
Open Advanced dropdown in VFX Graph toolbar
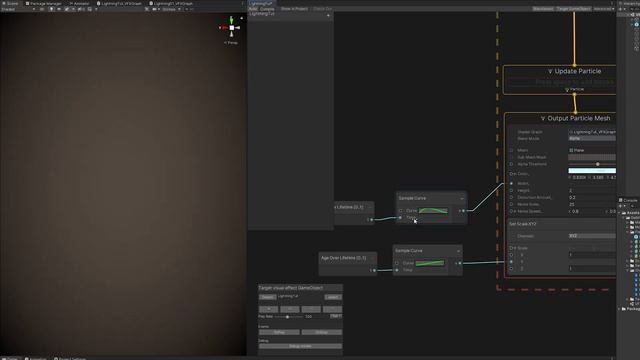click(604, 9)
